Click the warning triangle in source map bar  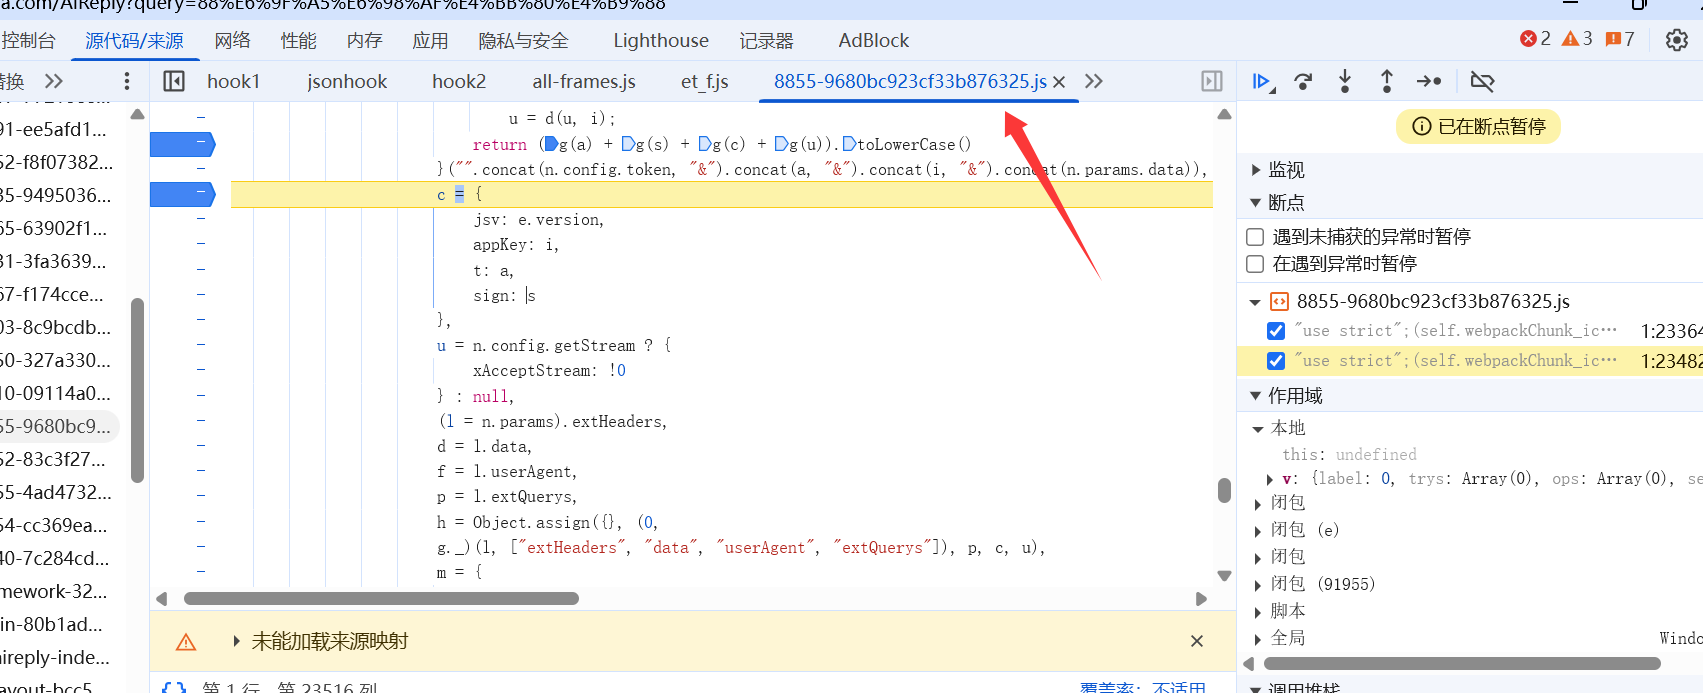point(186,642)
